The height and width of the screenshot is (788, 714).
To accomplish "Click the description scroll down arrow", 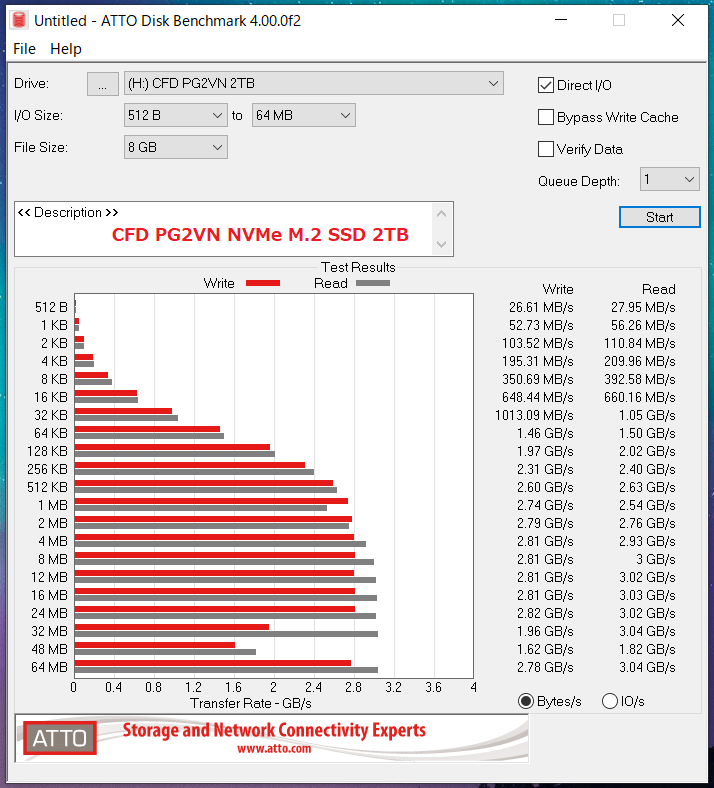I will point(442,244).
